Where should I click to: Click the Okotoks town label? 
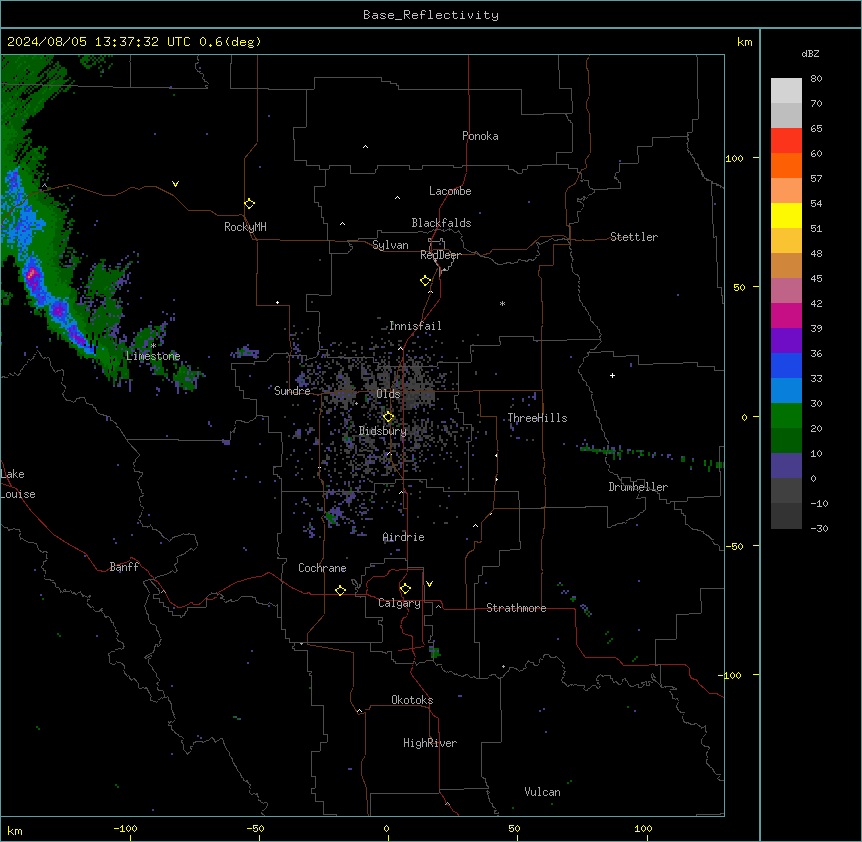coord(412,700)
